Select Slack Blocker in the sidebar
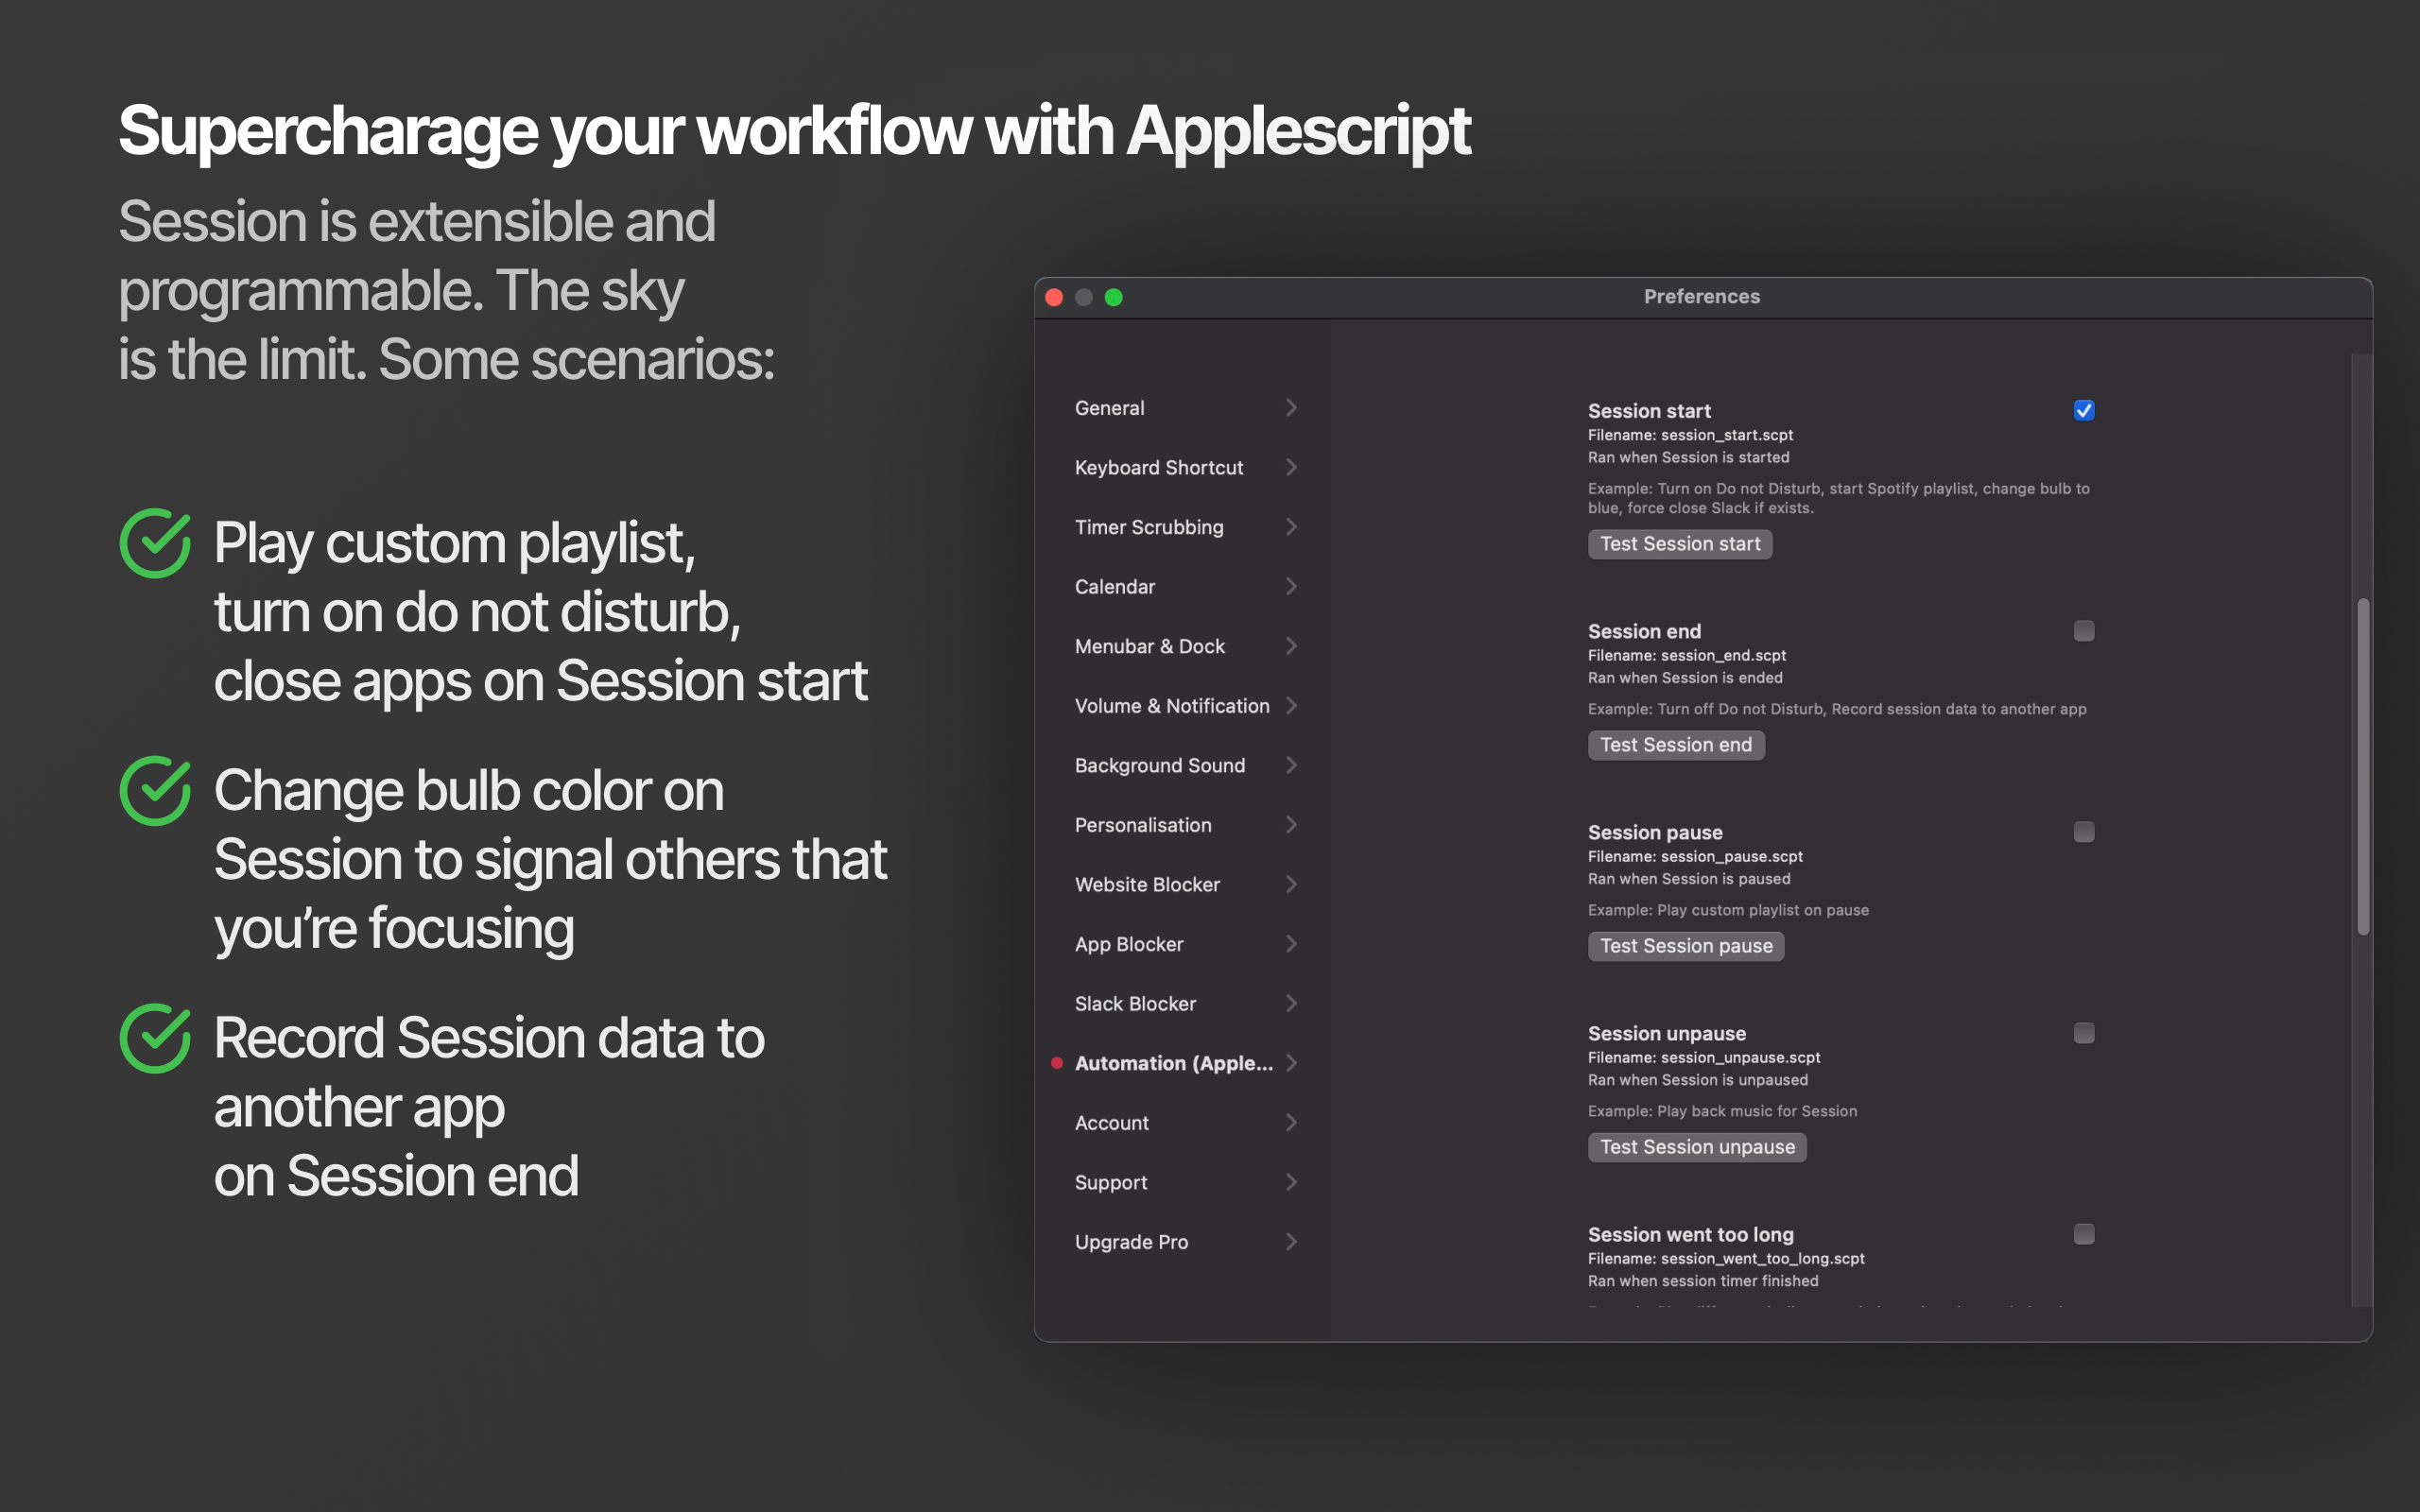 [x=1135, y=1003]
